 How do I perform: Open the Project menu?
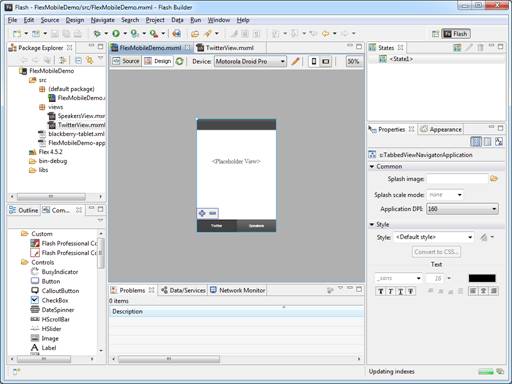pyautogui.click(x=155, y=20)
